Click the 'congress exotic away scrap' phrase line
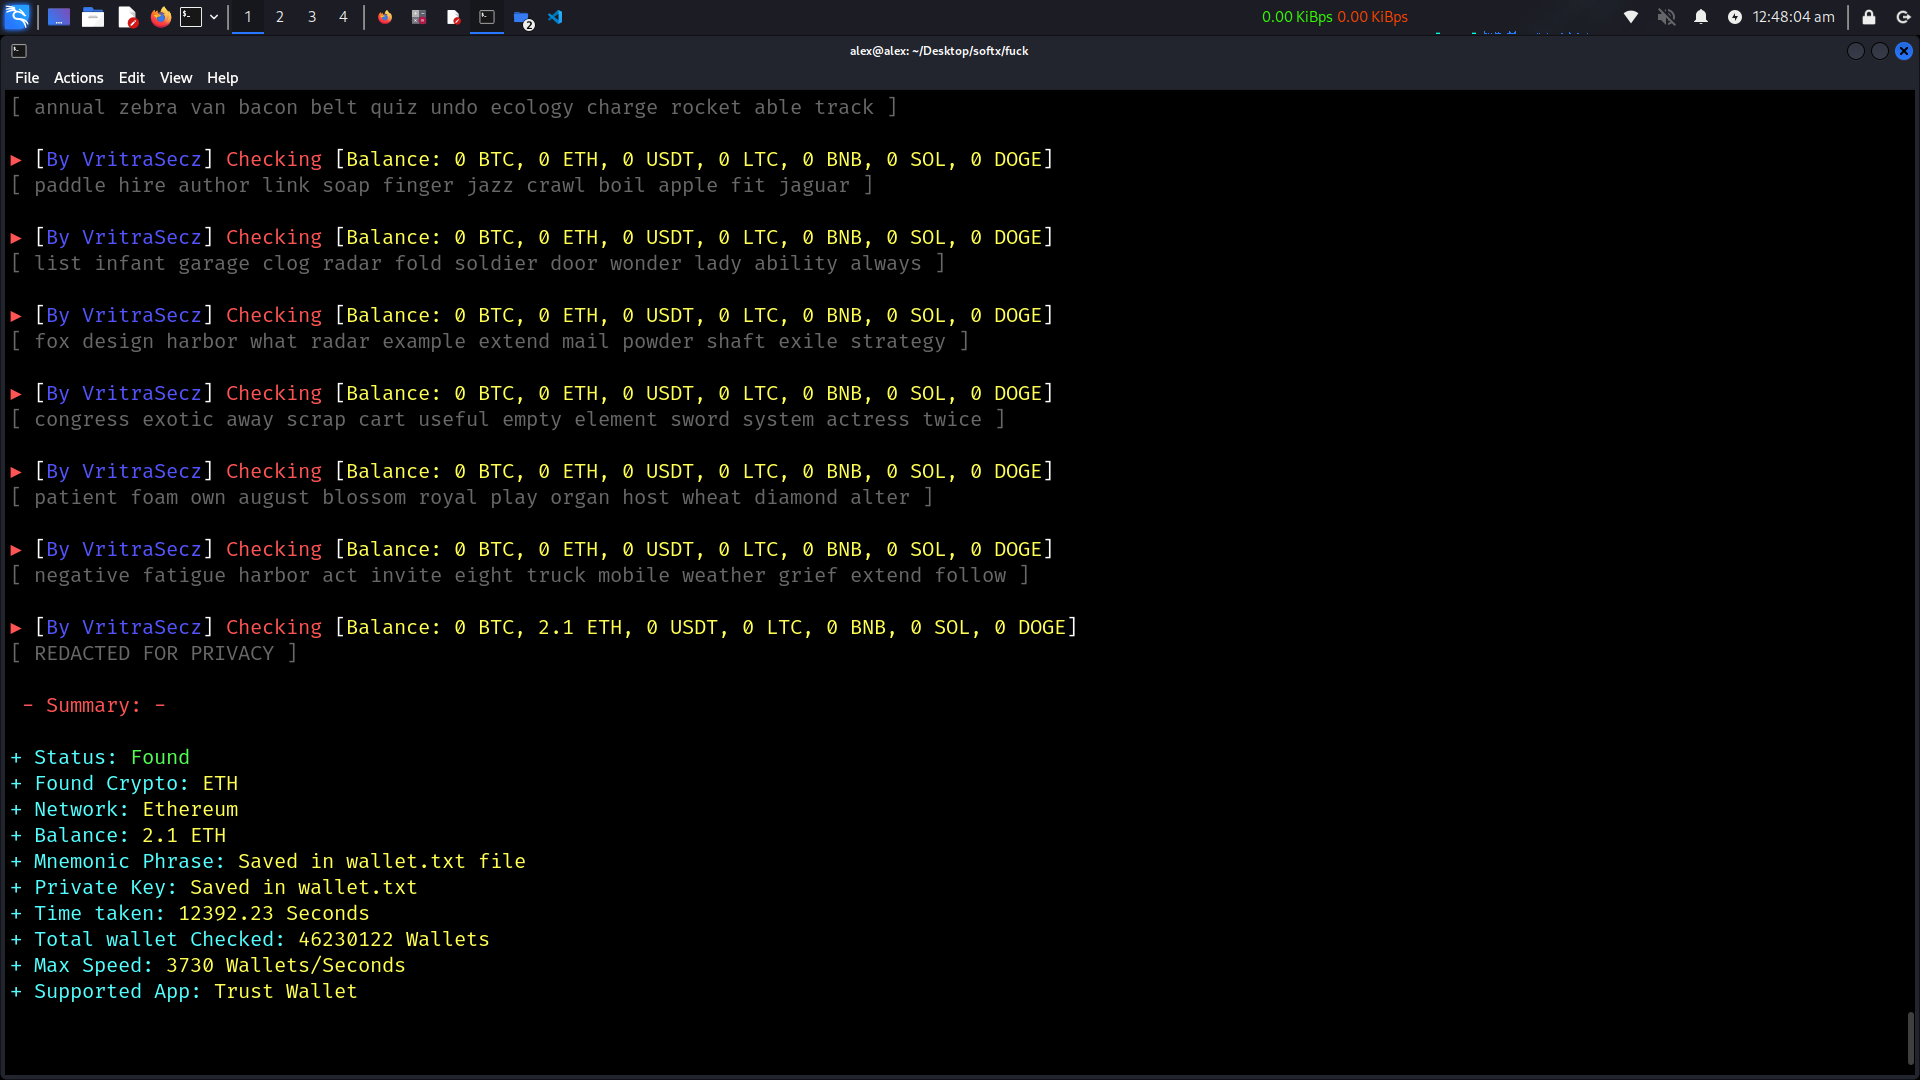 [508, 420]
